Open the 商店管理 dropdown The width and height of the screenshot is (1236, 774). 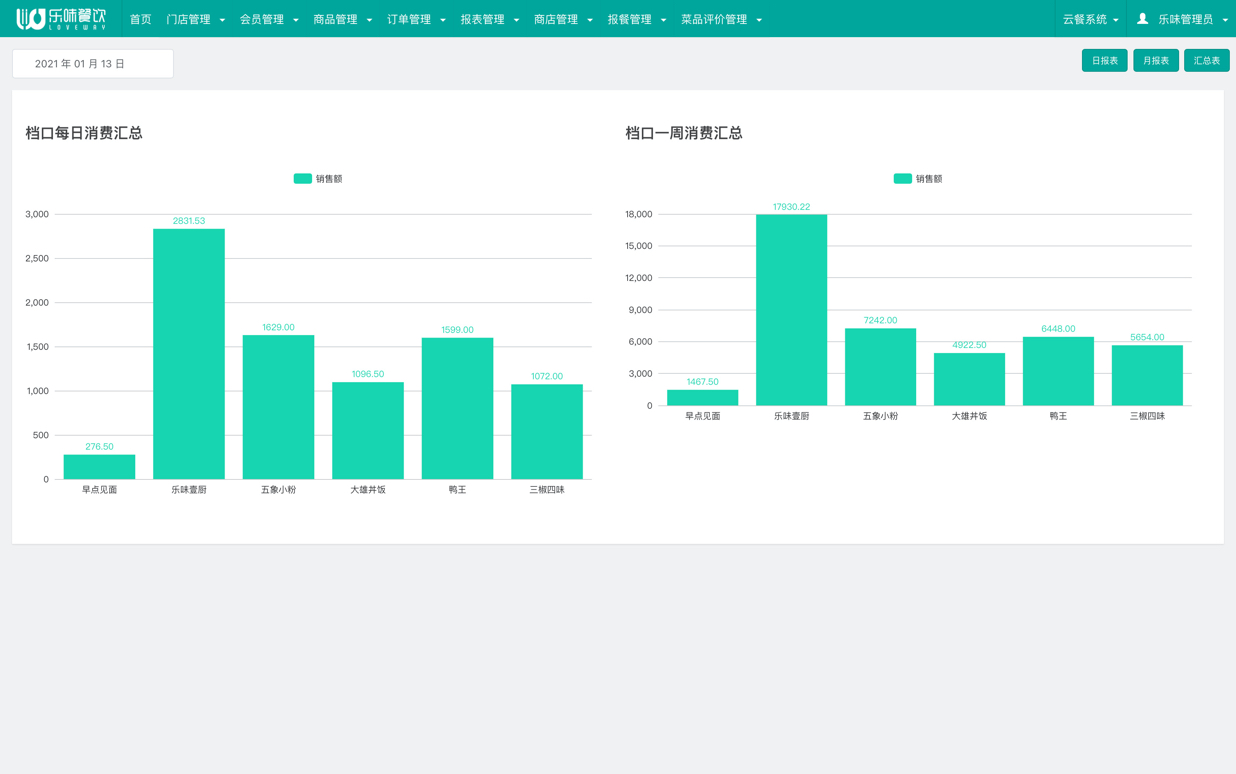[x=563, y=19]
